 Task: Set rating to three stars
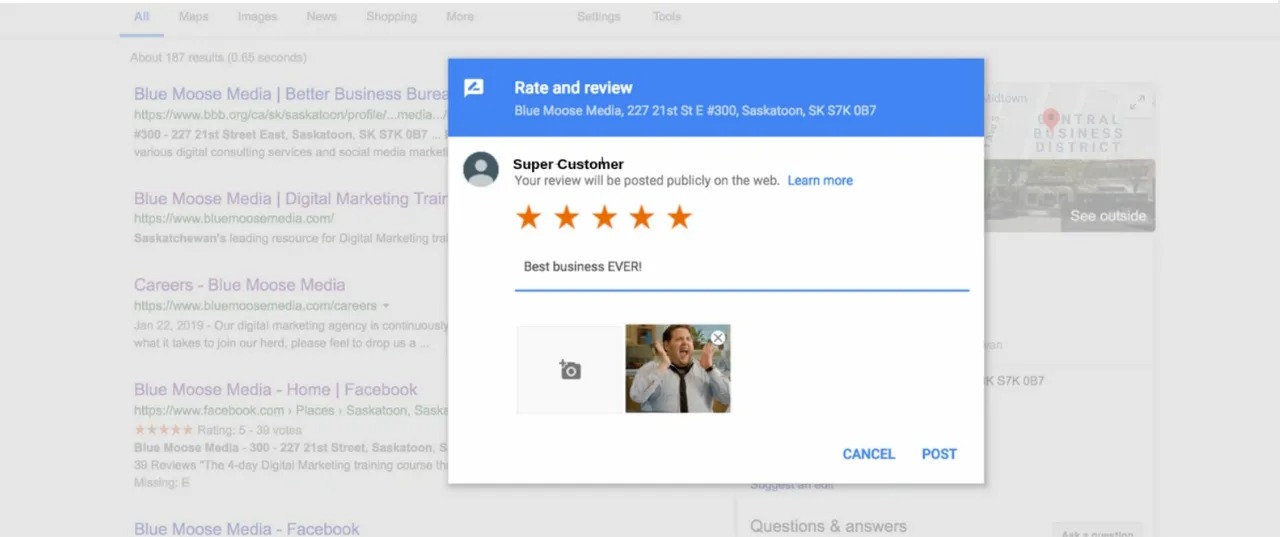pos(604,217)
